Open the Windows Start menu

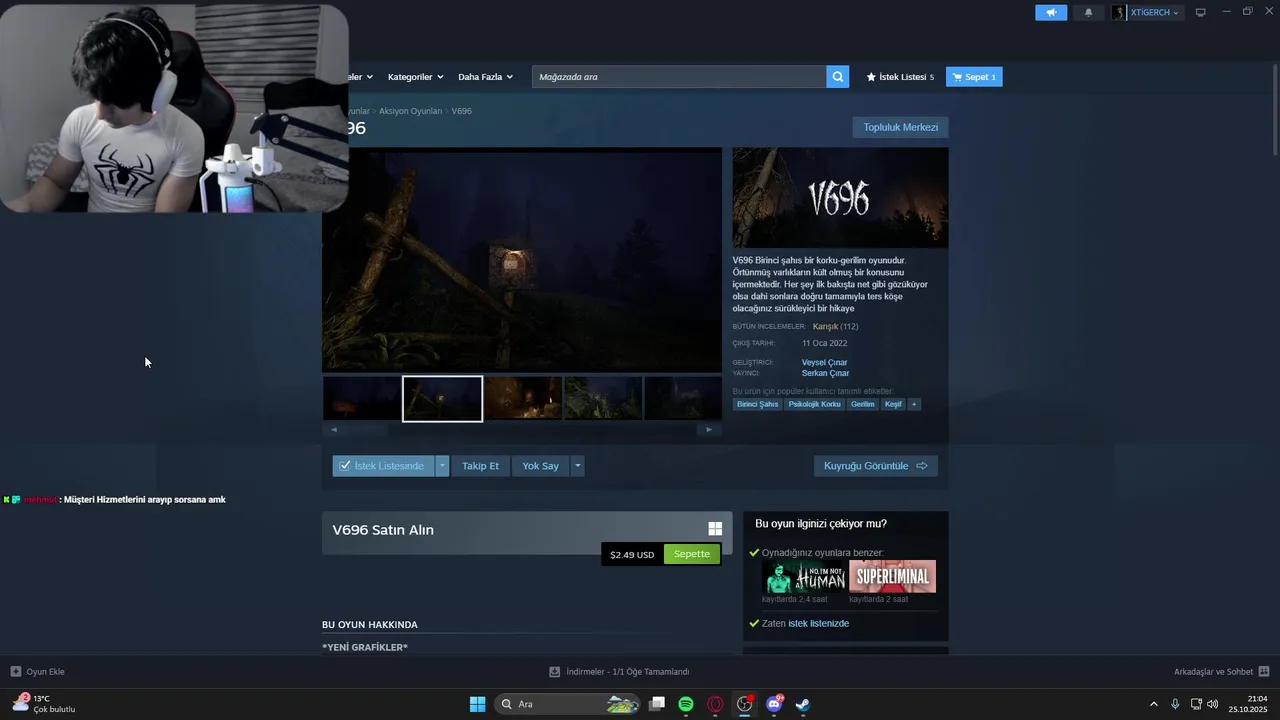pos(478,704)
